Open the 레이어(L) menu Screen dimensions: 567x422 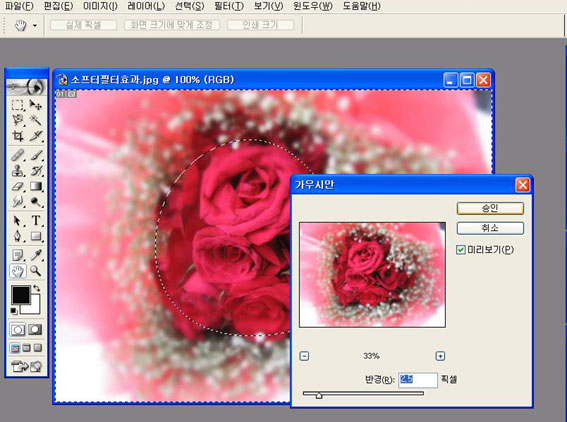coord(146,6)
